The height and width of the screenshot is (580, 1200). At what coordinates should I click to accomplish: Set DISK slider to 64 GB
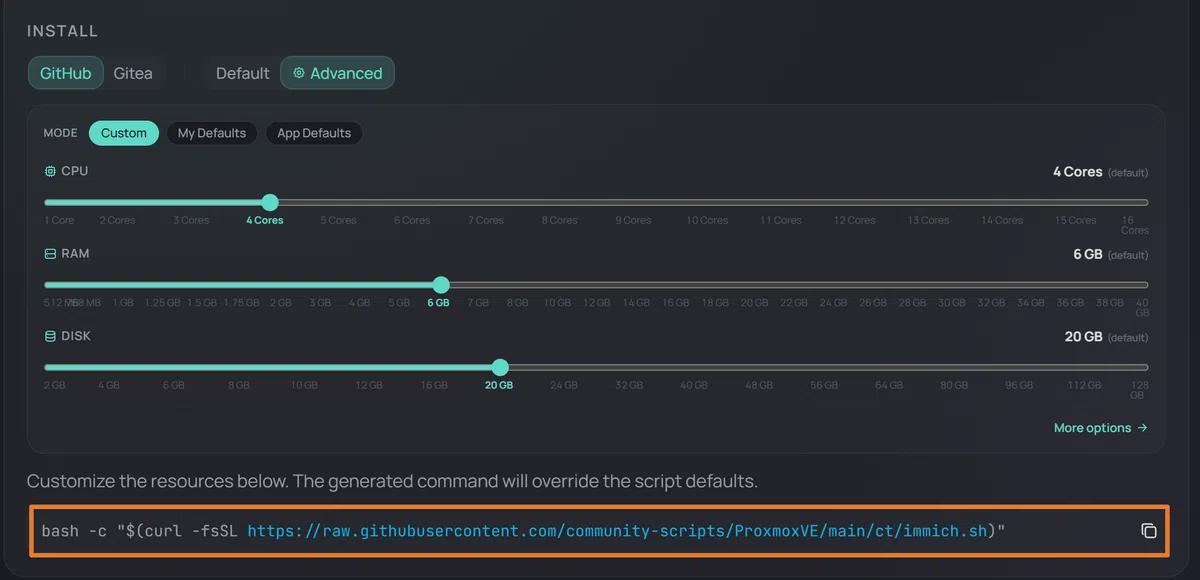[x=889, y=368]
